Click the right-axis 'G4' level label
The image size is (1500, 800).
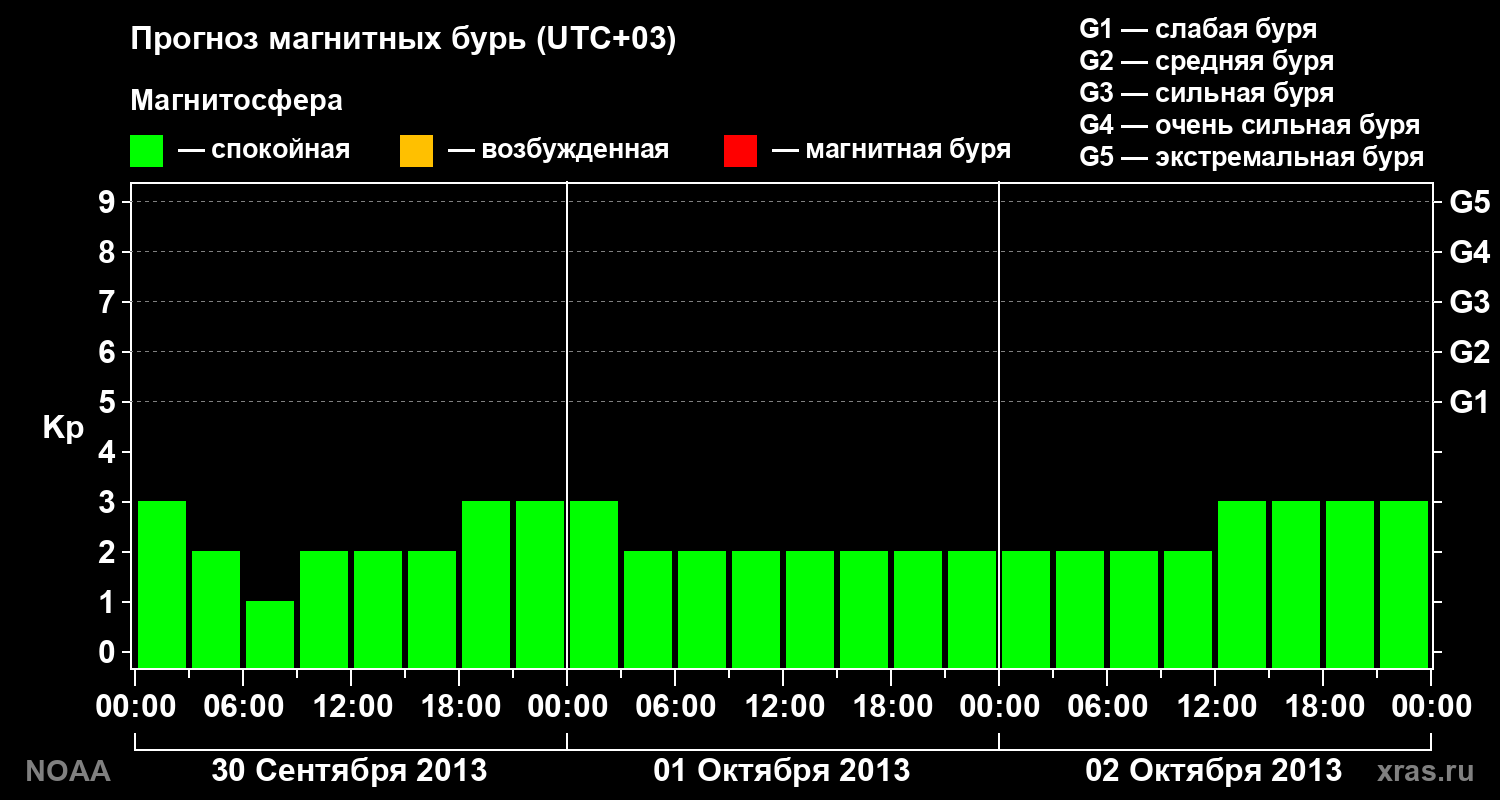[x=1469, y=252]
